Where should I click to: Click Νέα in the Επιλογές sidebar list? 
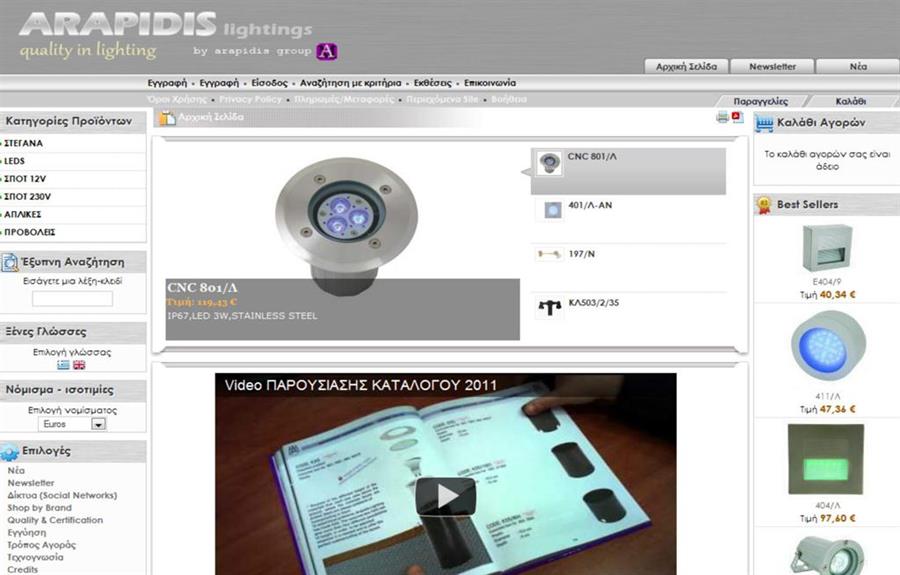16,471
